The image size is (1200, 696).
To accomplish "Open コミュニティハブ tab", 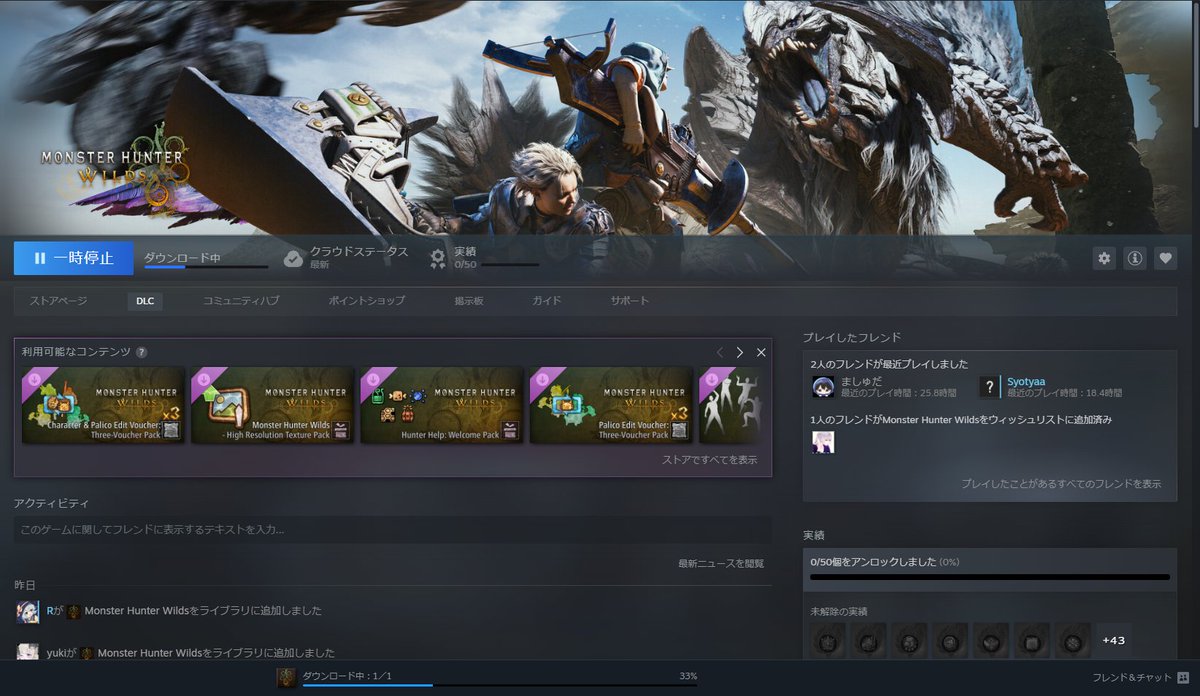I will tap(241, 301).
